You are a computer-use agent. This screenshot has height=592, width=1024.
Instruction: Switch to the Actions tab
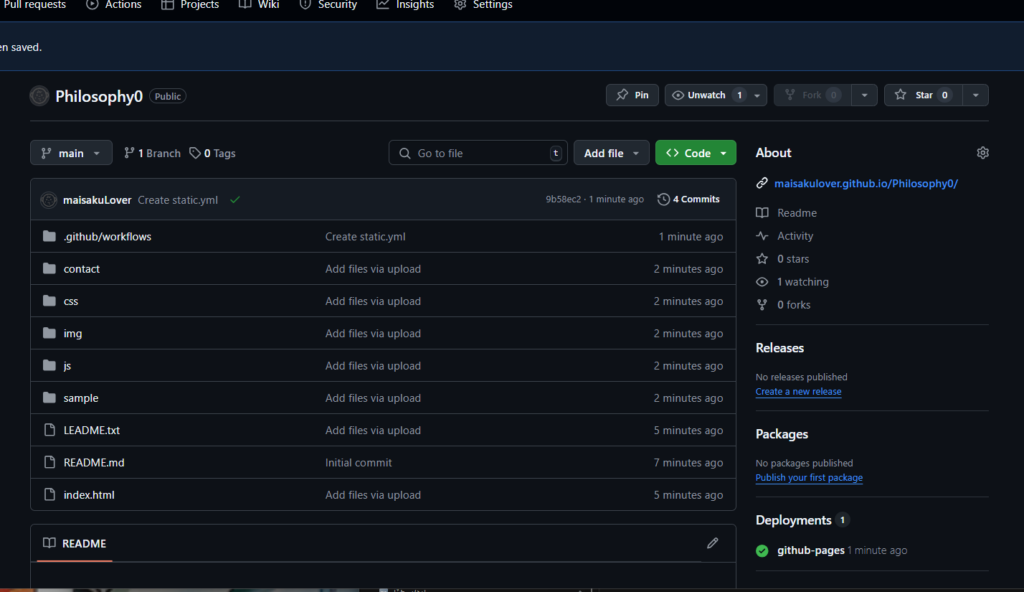coord(114,5)
